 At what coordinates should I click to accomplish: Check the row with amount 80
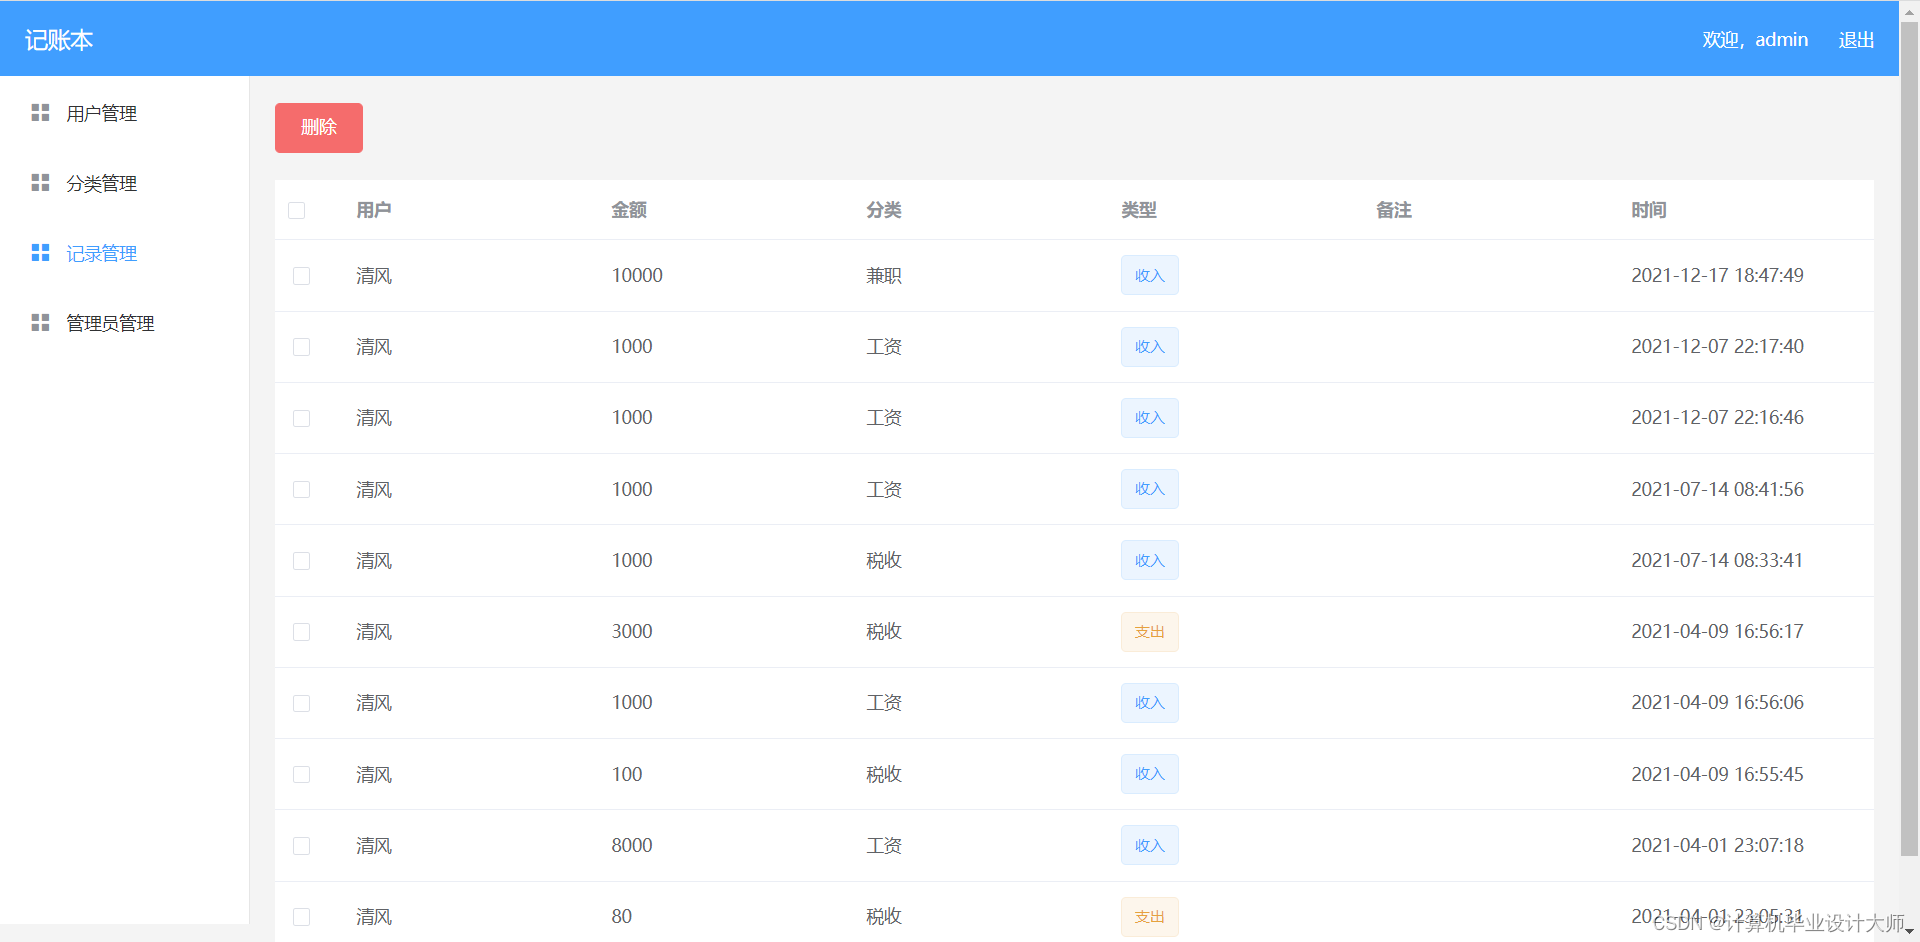[301, 917]
